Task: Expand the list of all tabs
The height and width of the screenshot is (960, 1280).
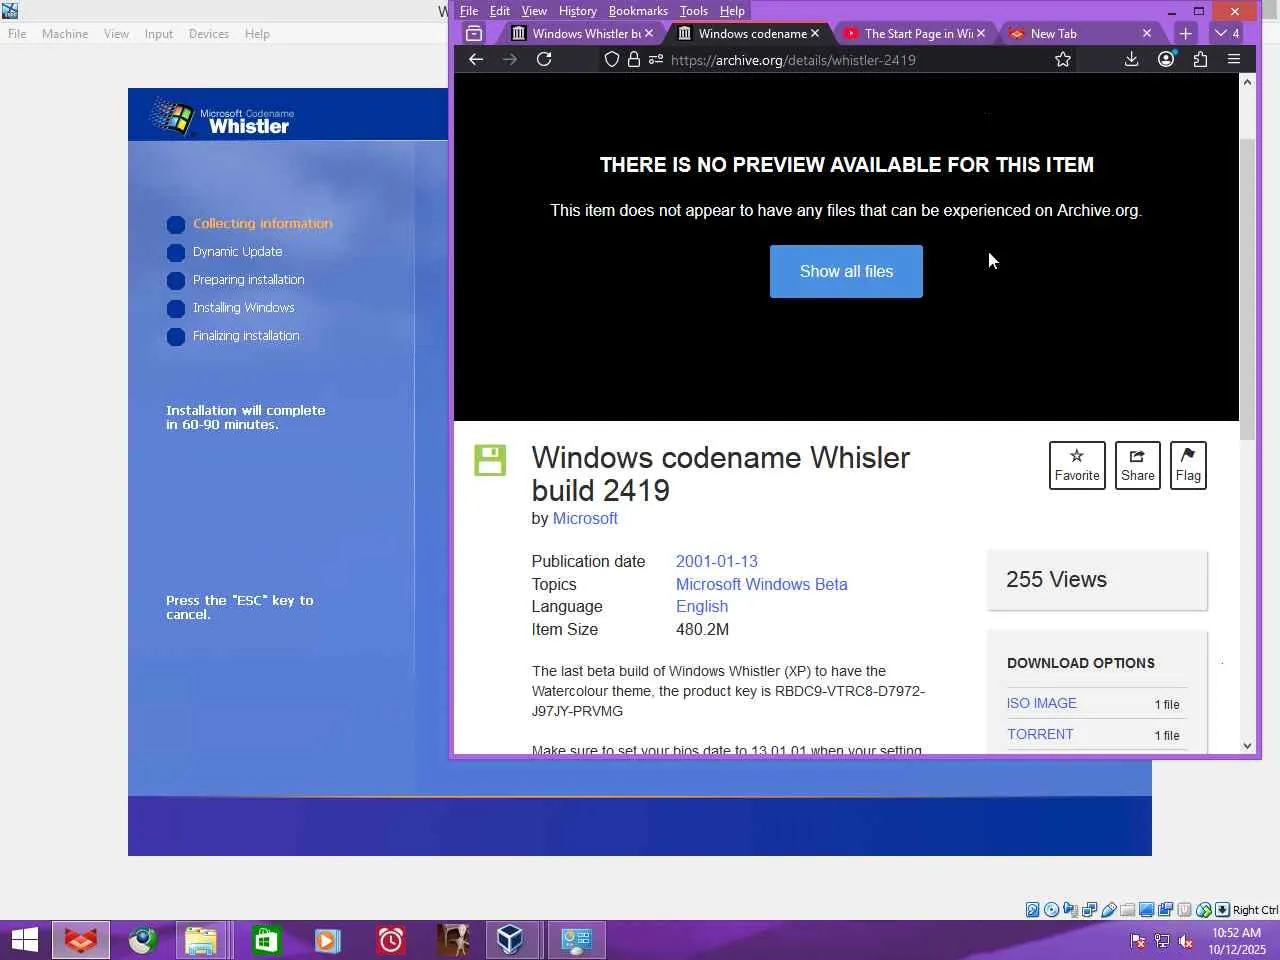Action: click(x=1227, y=33)
